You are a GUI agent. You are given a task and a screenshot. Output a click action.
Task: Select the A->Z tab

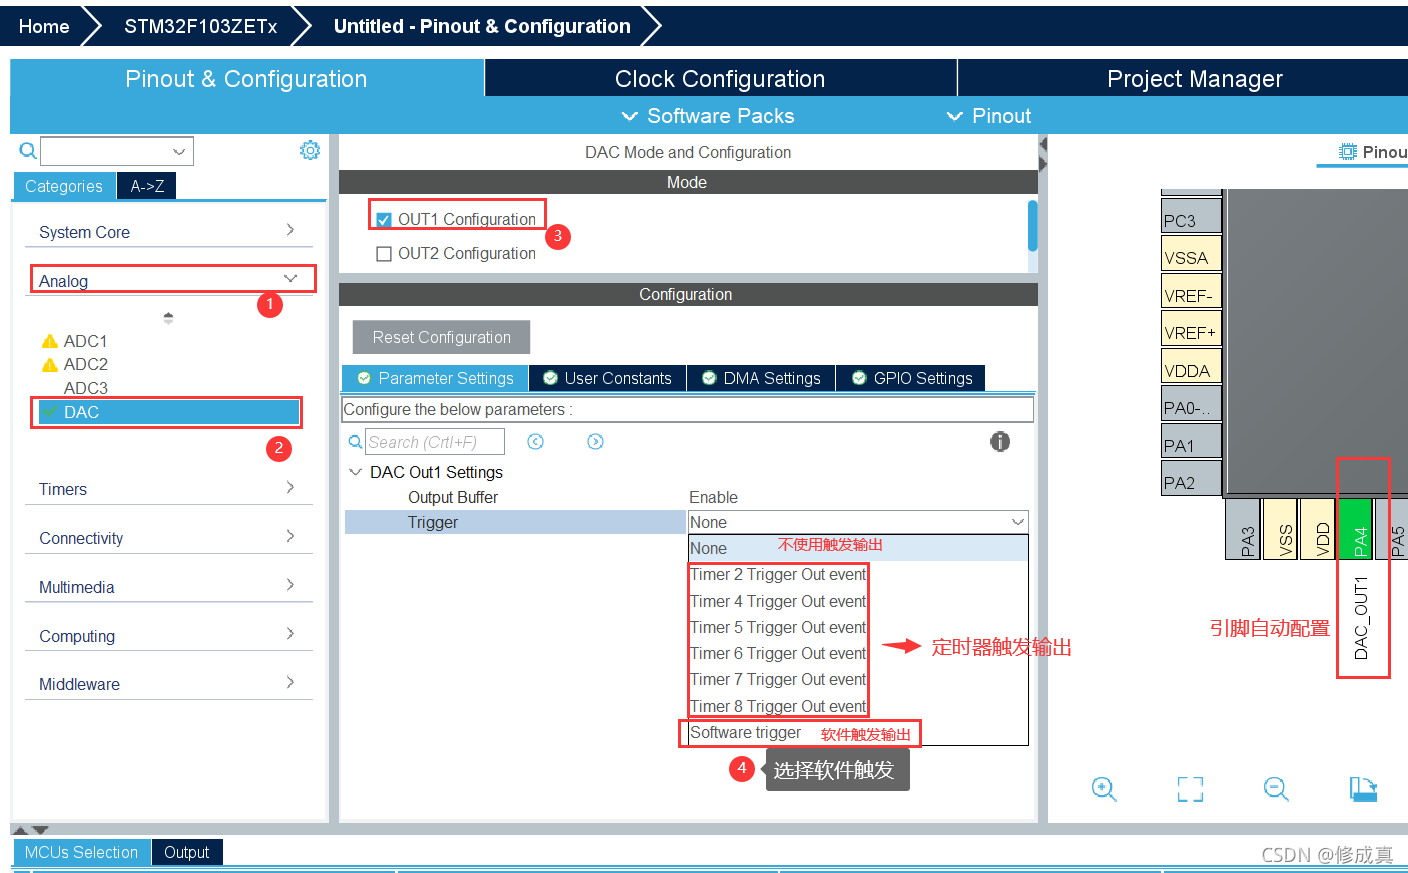coord(147,186)
